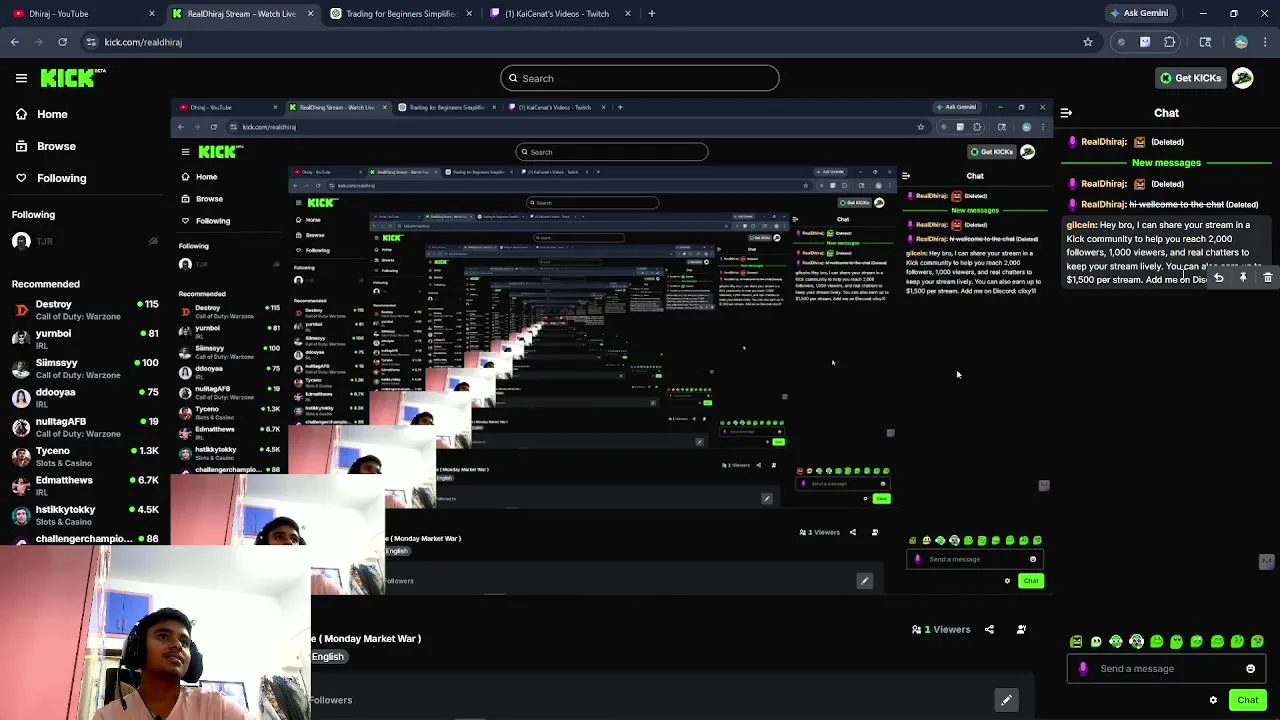This screenshot has width=1280, height=720.
Task: Open the Kick account avatar menu
Action: (x=1243, y=78)
